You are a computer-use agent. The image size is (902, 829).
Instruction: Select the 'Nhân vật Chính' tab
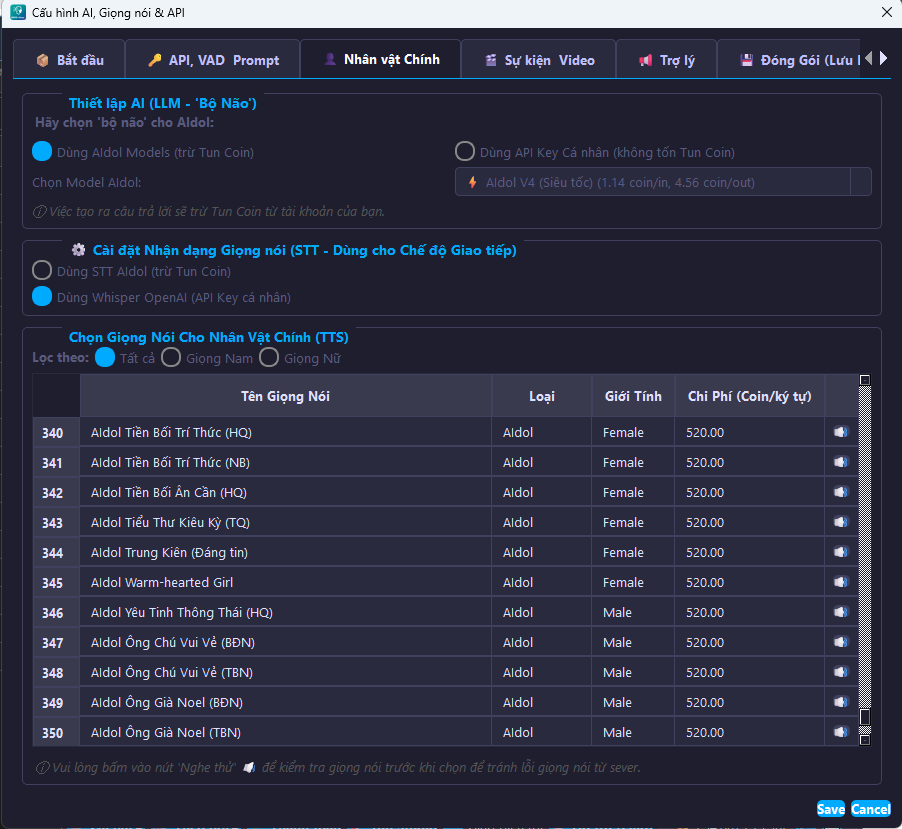(381, 59)
